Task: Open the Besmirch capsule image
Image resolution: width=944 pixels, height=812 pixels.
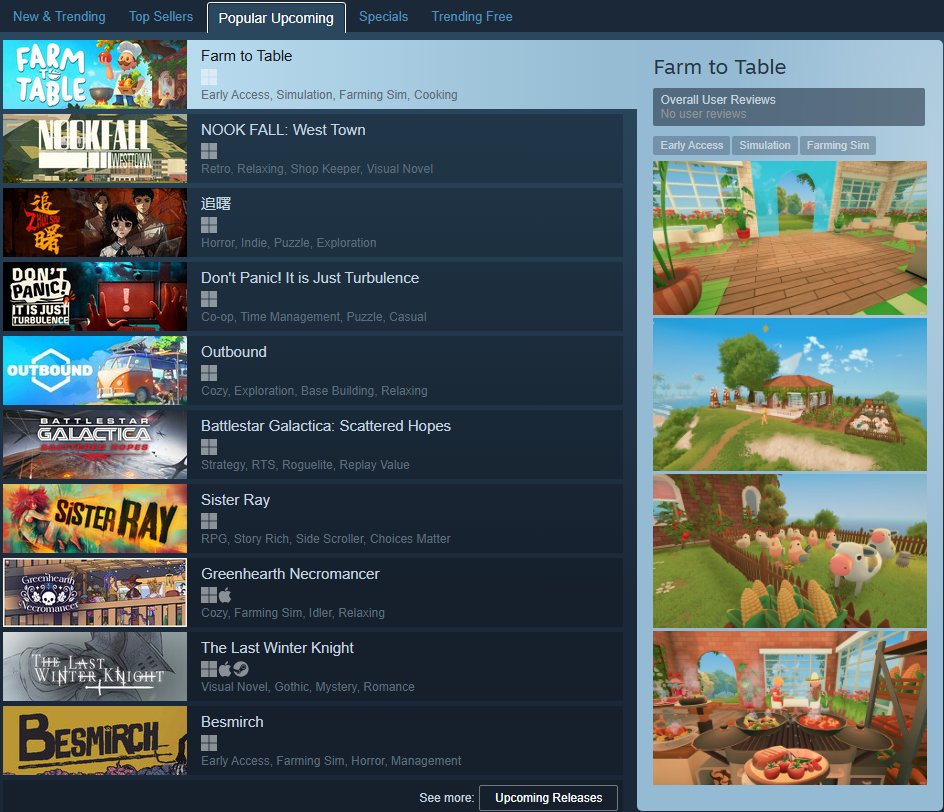Action: point(95,741)
